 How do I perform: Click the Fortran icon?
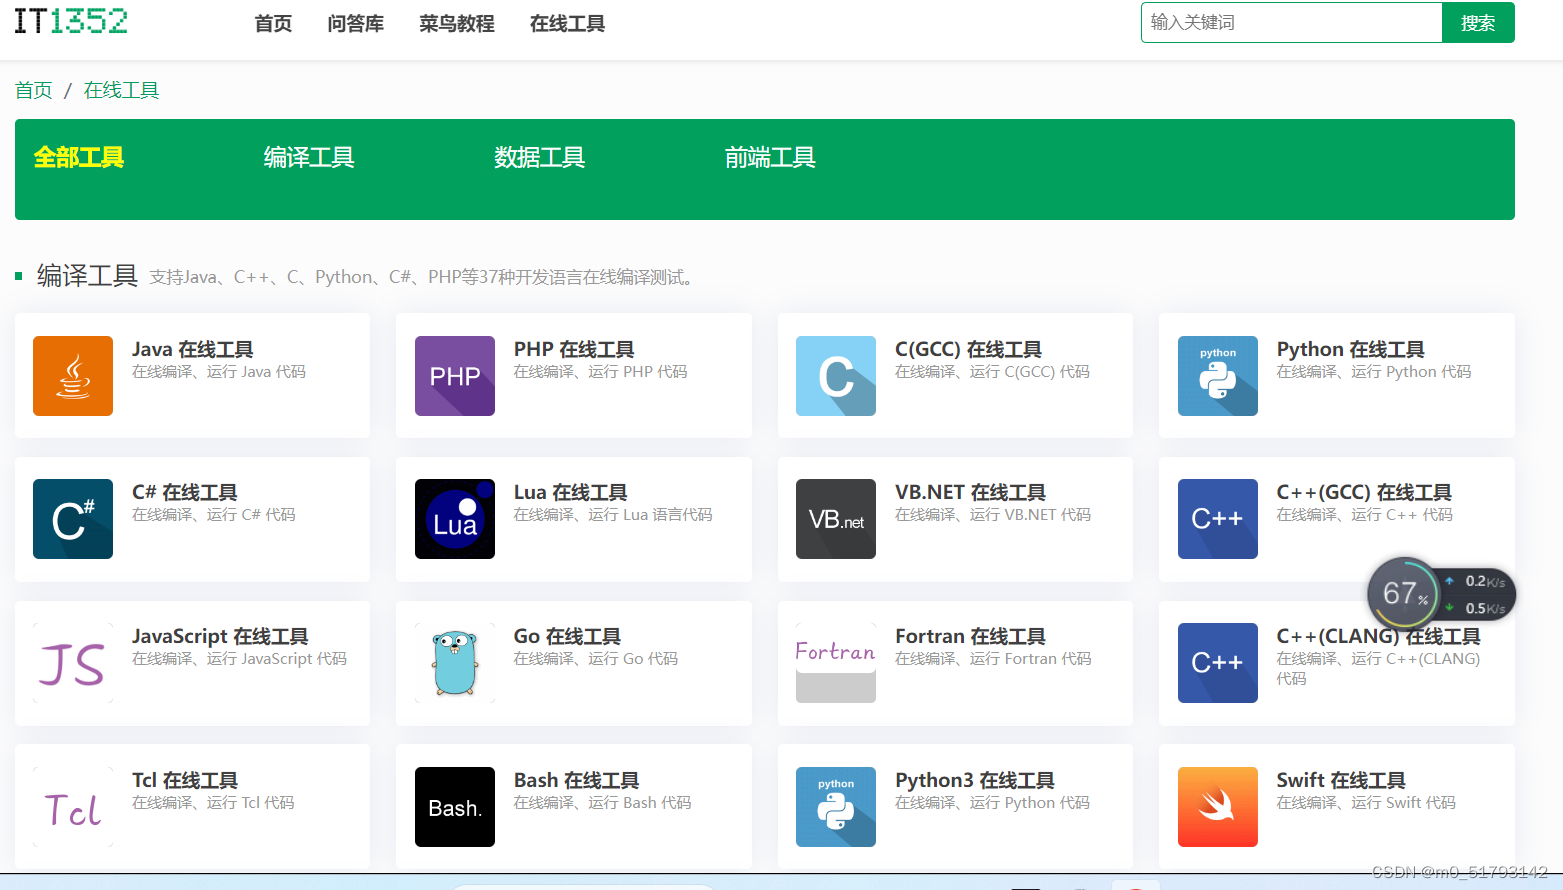pyautogui.click(x=836, y=663)
